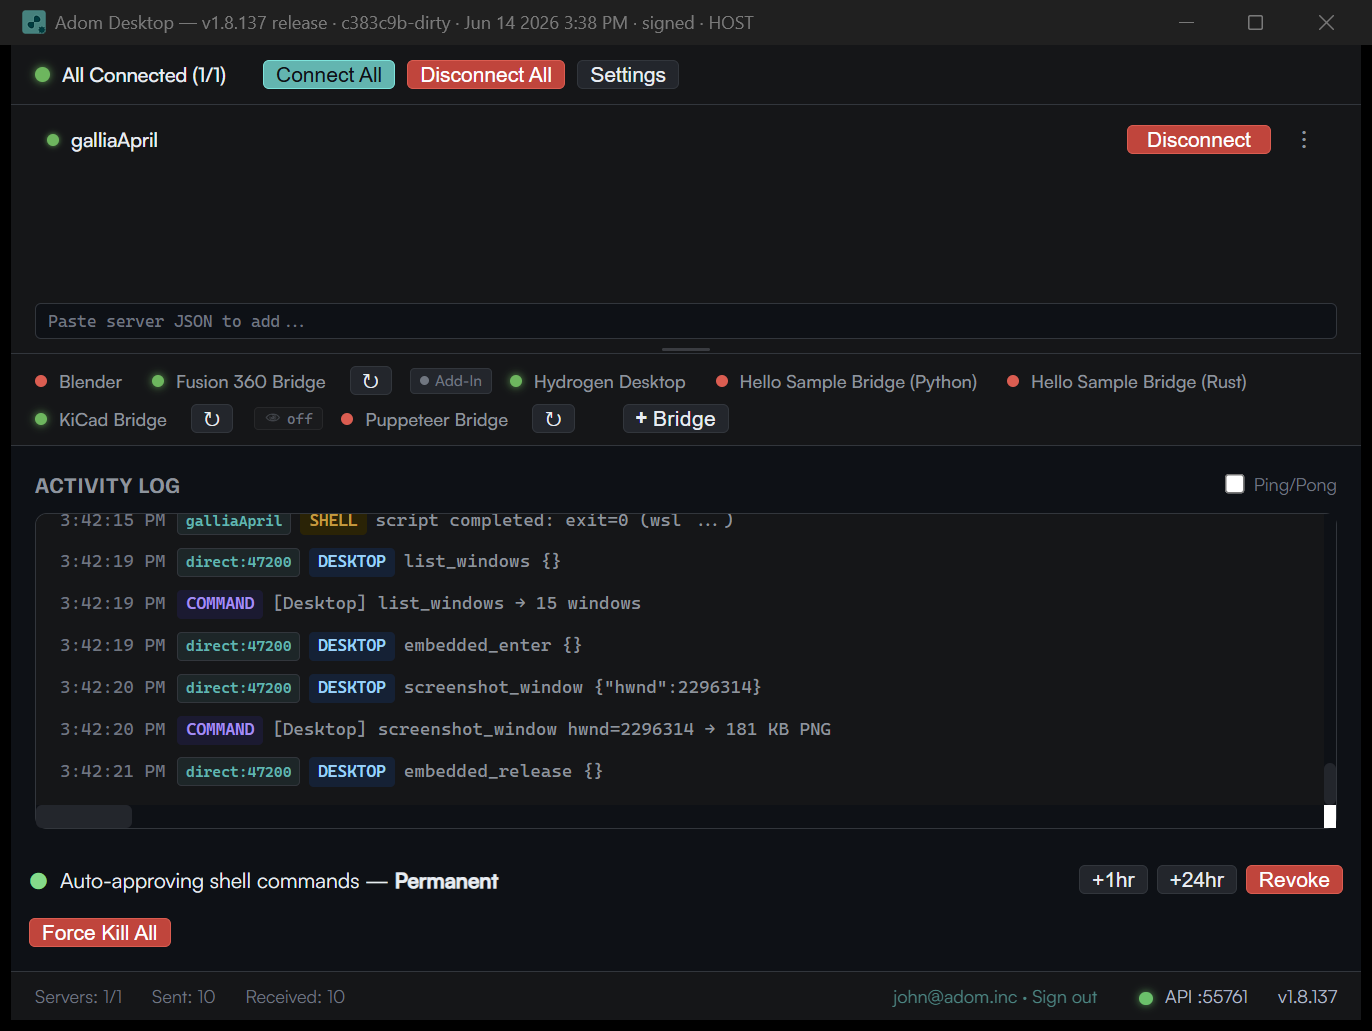This screenshot has height=1031, width=1372.
Task: Click the ACTIVITY LOG heading
Action: (x=107, y=486)
